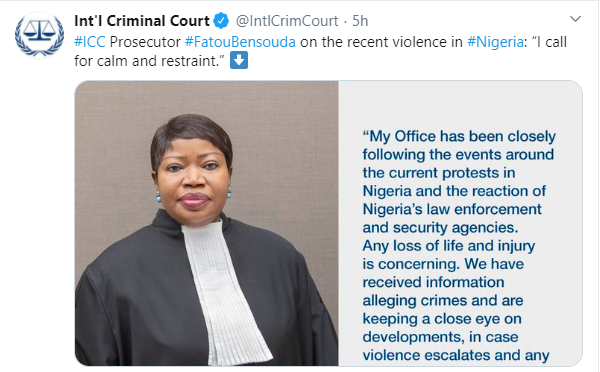
Task: Open the 5h tweet timestamp
Action: coord(360,21)
